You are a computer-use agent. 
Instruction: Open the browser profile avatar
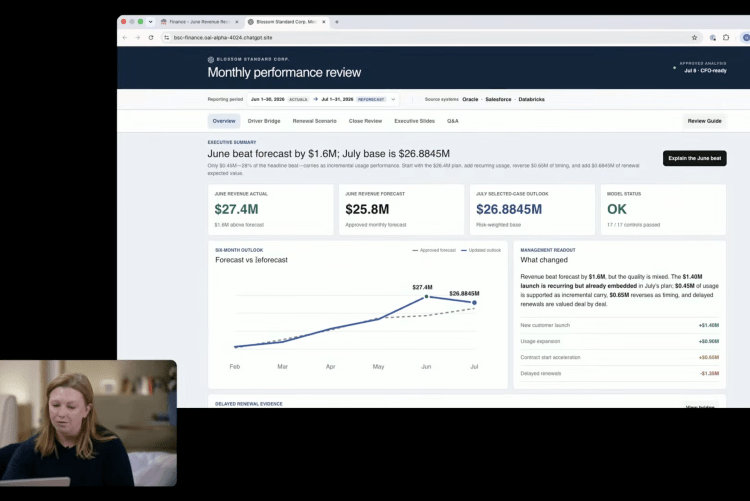click(746, 37)
